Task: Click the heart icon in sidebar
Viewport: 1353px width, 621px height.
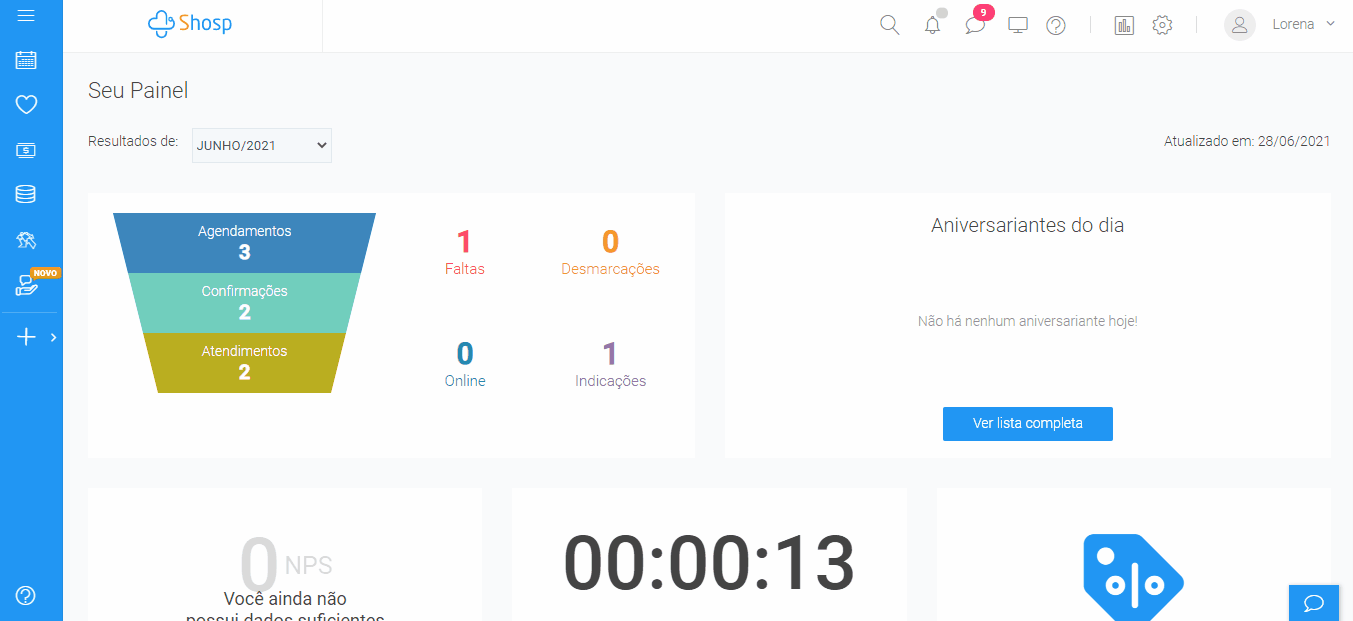Action: click(x=26, y=104)
